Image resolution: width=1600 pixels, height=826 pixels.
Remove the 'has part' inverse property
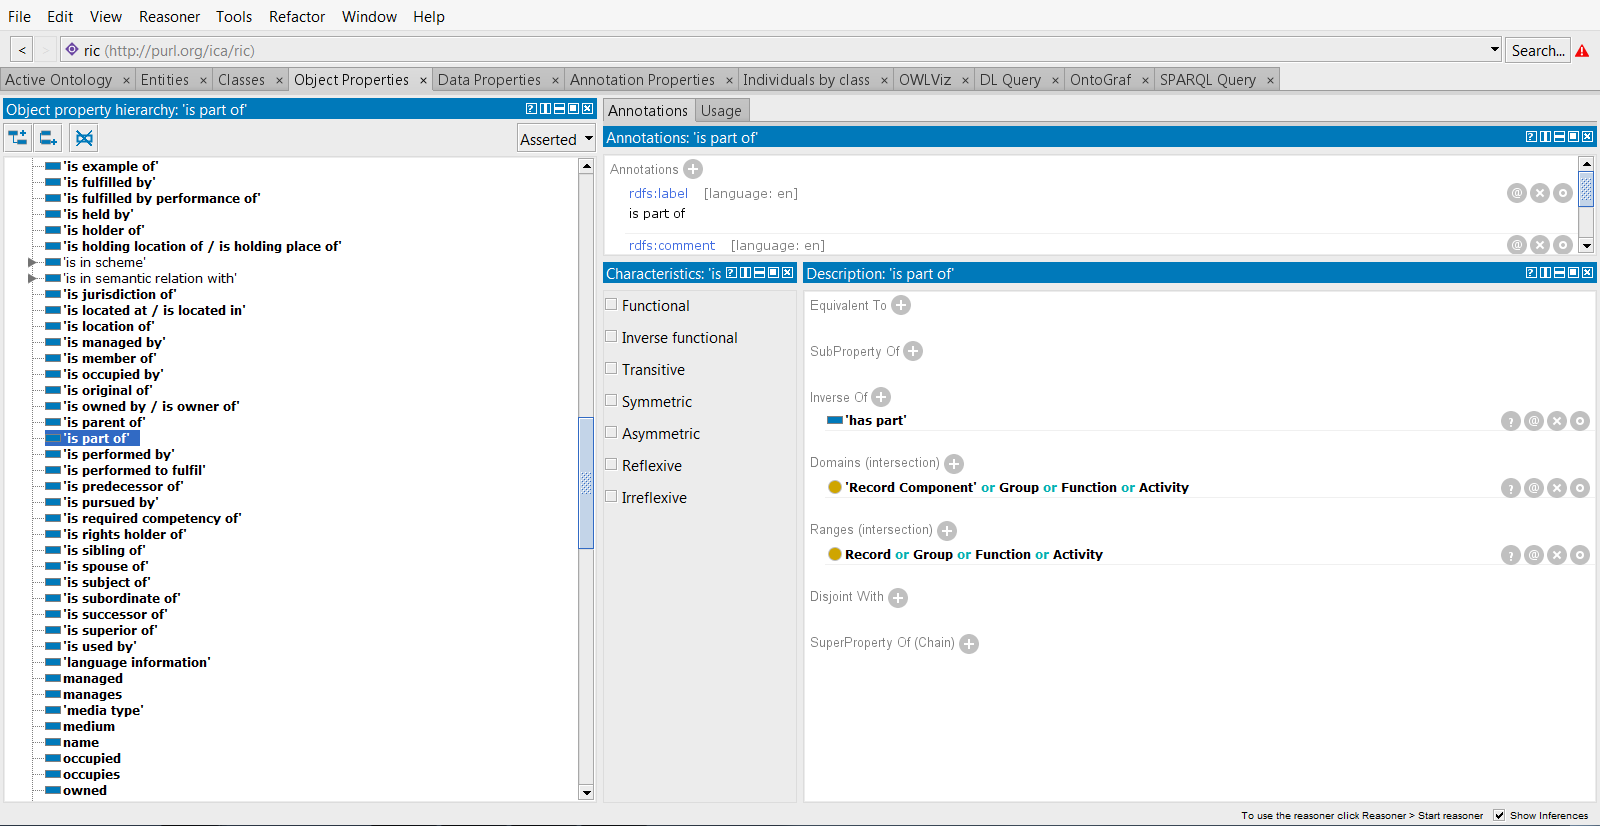pyautogui.click(x=1557, y=421)
